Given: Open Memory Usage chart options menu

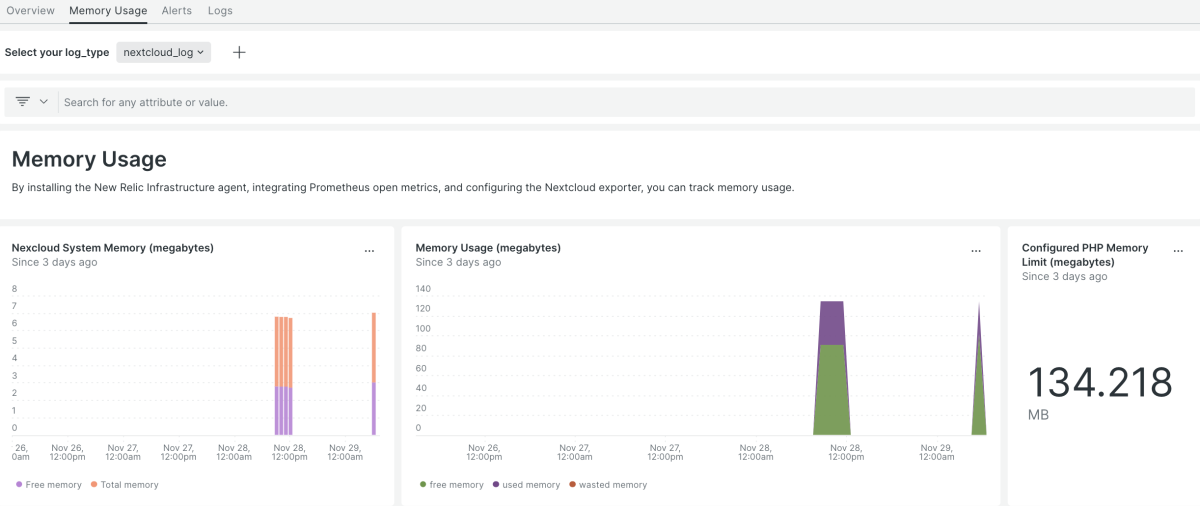Looking at the screenshot, I should point(976,251).
